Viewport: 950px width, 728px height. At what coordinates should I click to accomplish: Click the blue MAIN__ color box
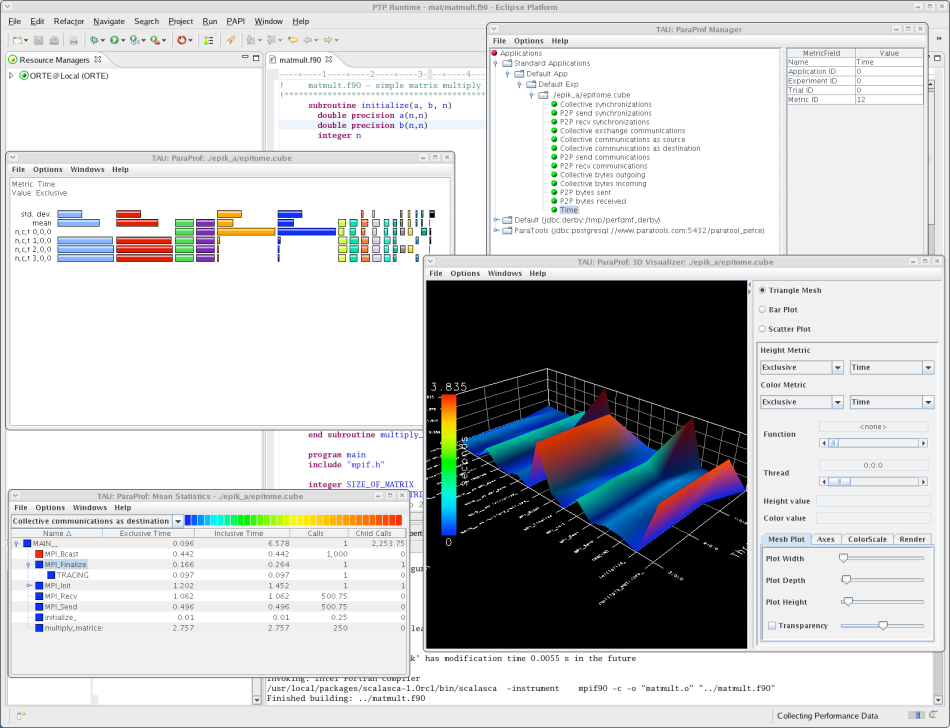click(x=27, y=543)
